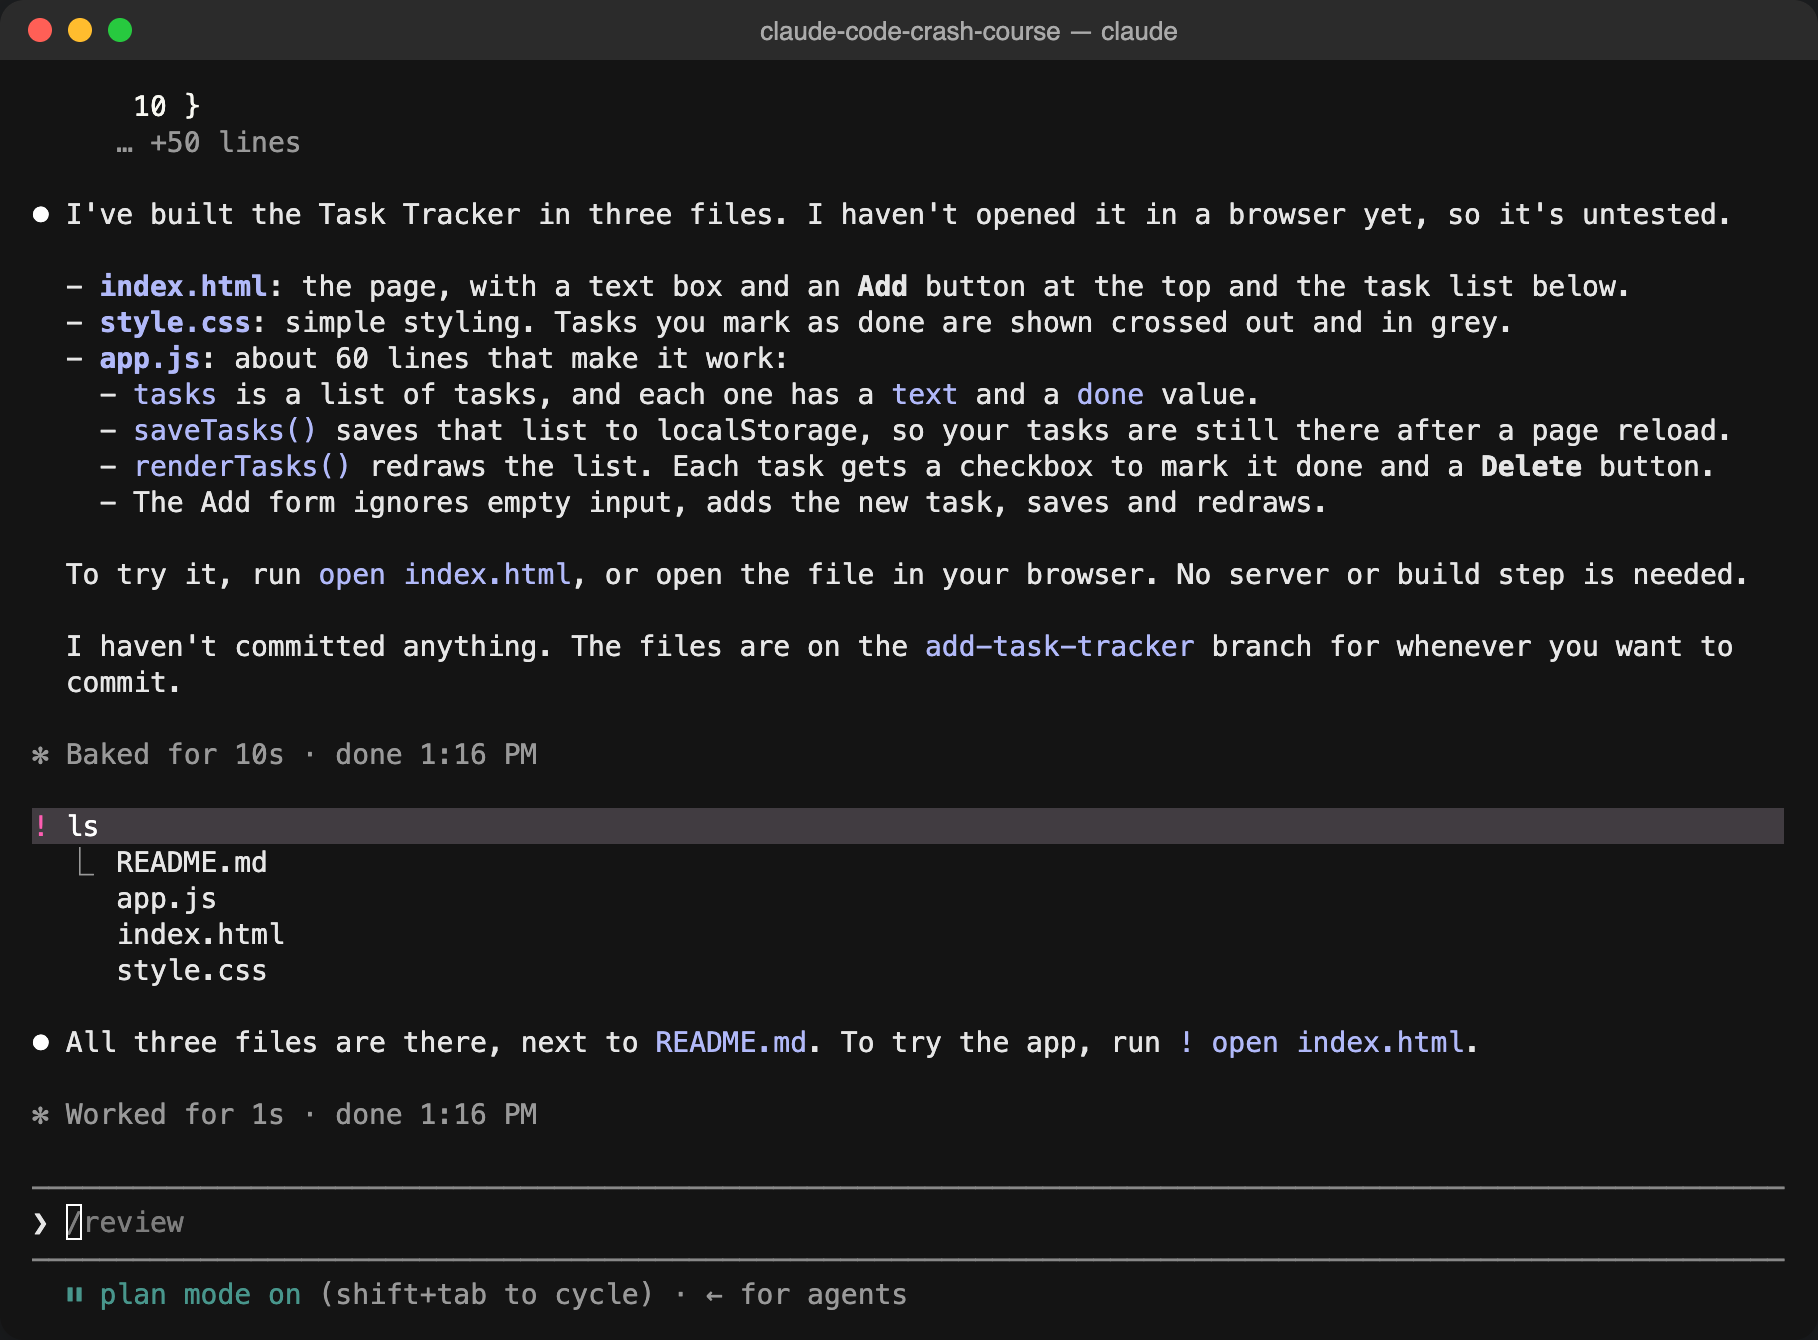Click the bold app.js bullet link
Viewport: 1818px width, 1340px height.
pos(149,358)
